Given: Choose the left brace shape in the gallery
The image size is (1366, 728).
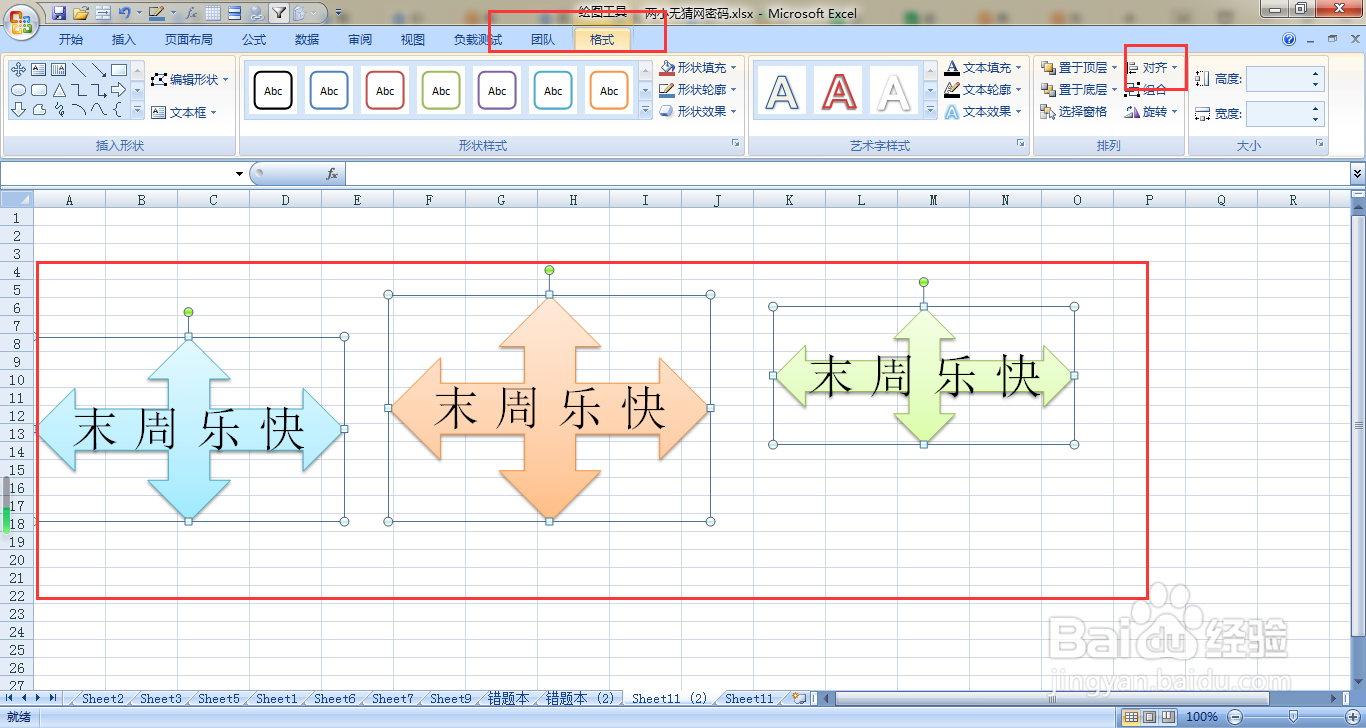Looking at the screenshot, I should coord(117,109).
